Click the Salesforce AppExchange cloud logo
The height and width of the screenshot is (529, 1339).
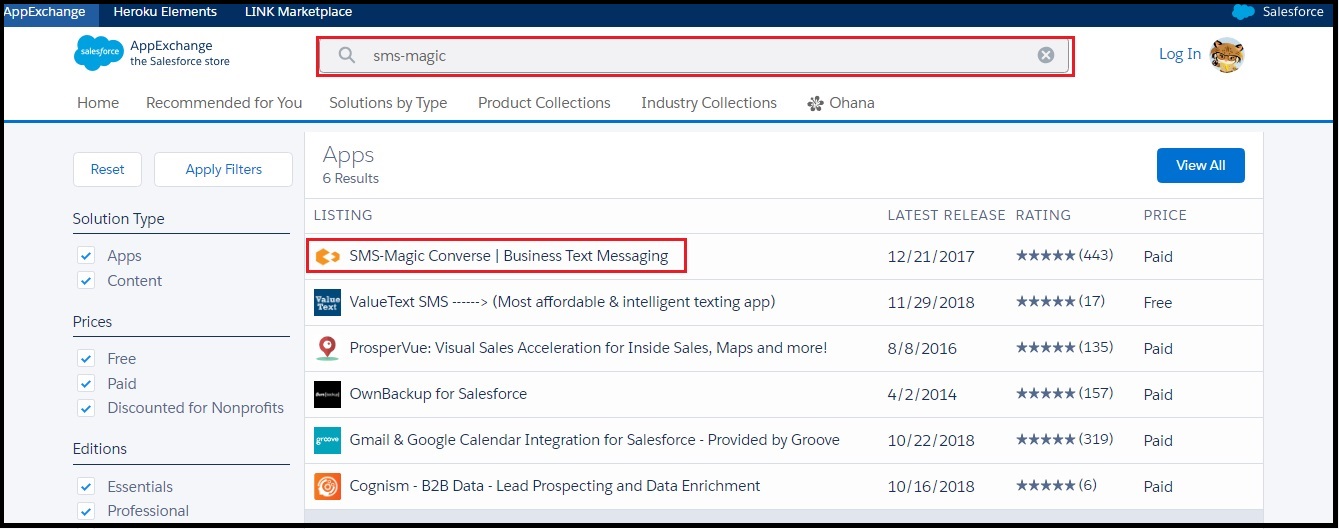(x=98, y=53)
